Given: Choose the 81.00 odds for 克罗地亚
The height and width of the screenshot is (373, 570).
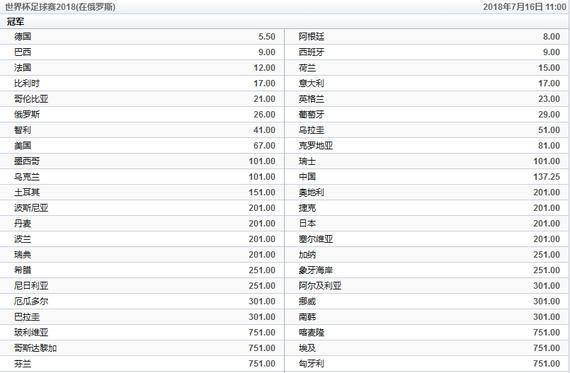Looking at the screenshot, I should coord(549,146).
